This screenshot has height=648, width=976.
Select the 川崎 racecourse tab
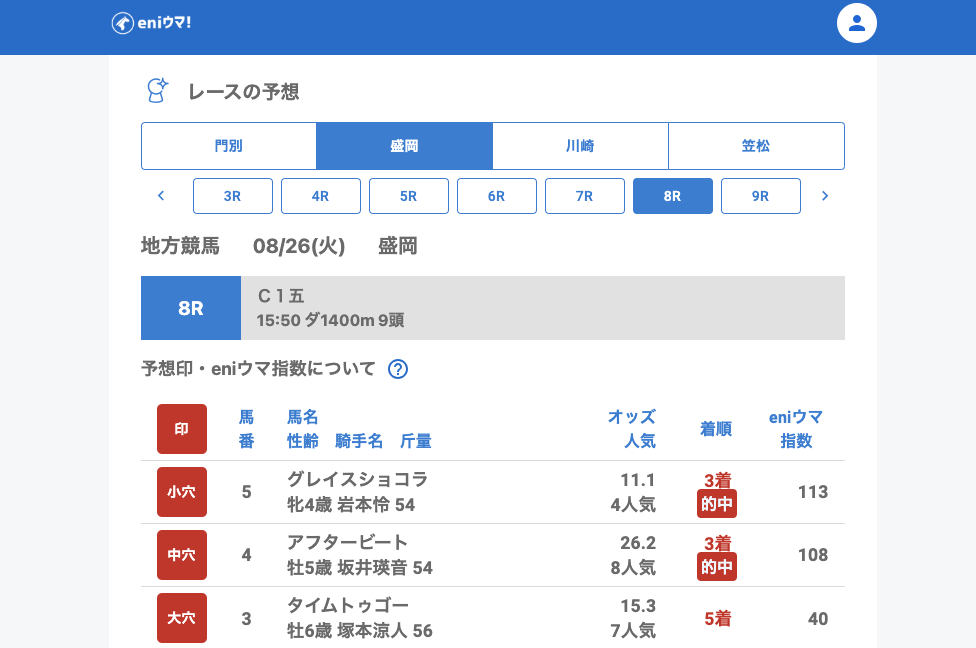580,146
